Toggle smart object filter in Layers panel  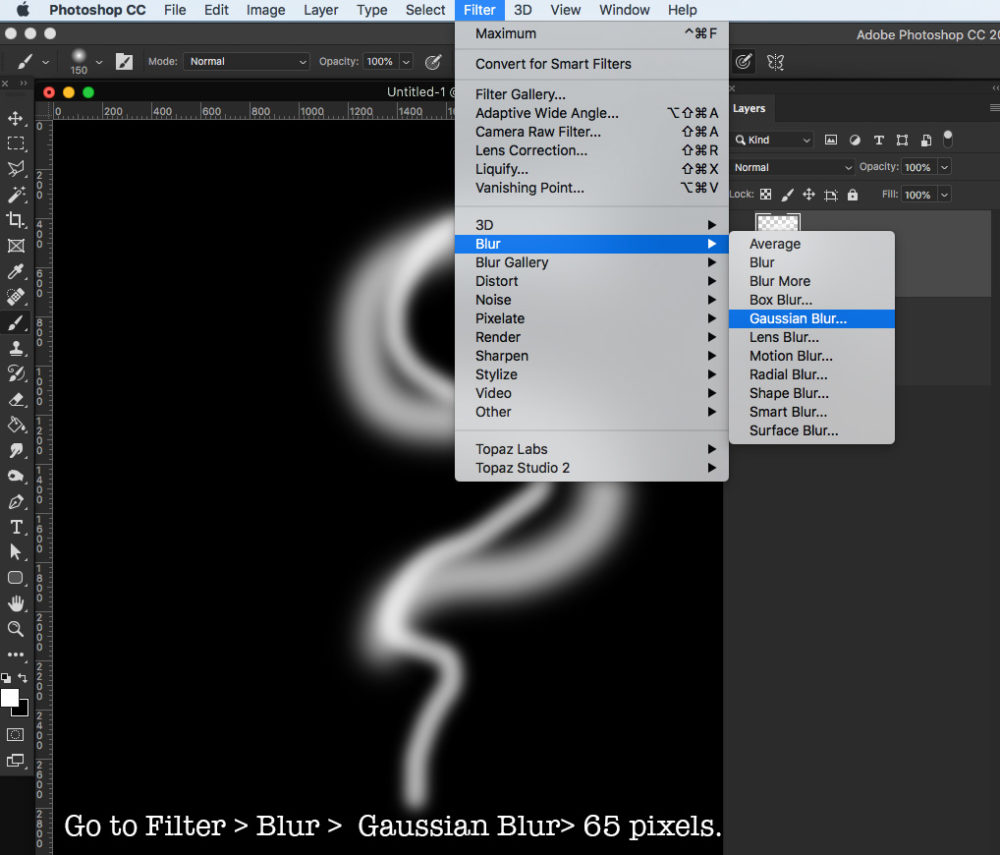point(926,140)
